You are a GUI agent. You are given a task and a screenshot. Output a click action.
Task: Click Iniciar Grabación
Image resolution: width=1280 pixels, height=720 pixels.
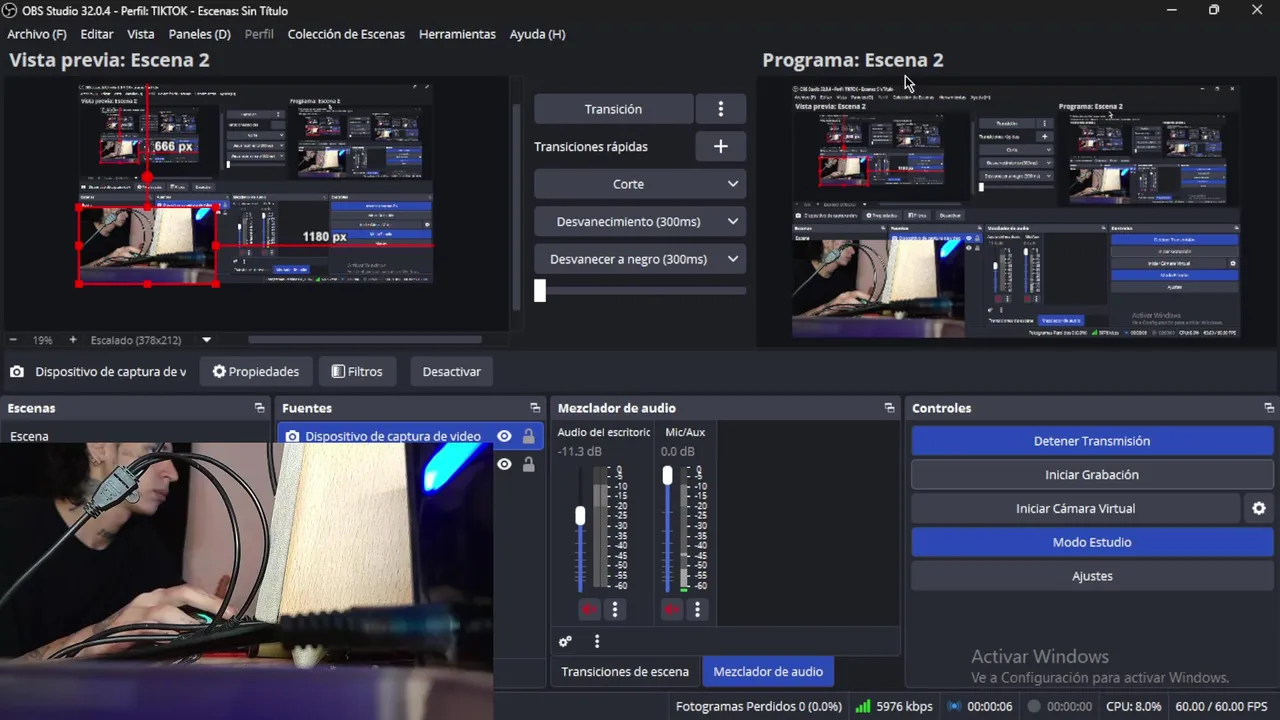[x=1092, y=475]
